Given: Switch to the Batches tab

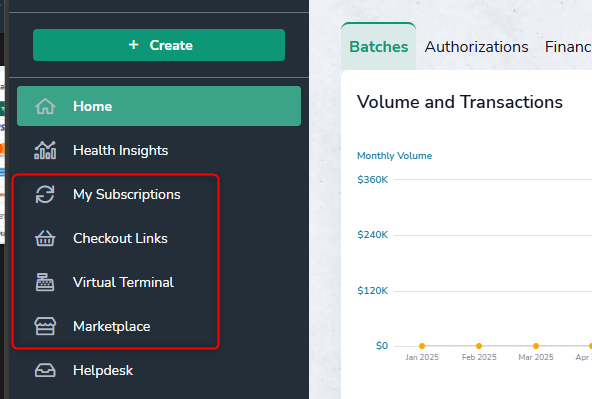Looking at the screenshot, I should click(x=379, y=47).
